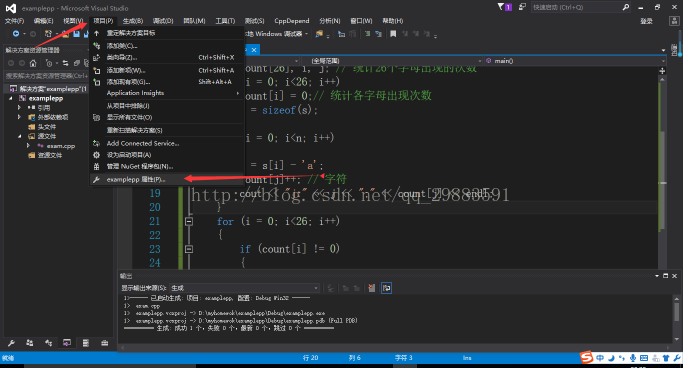683x368 pixels.
Task: Collapse the 源文件 folder node
Action: (20, 136)
